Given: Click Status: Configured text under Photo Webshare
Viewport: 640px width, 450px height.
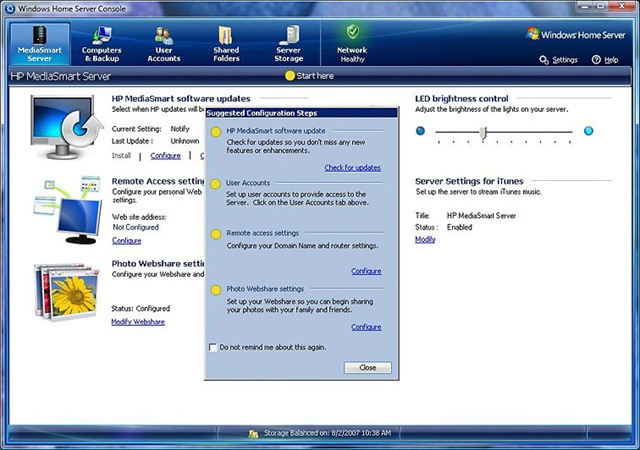Looking at the screenshot, I should tap(140, 308).
